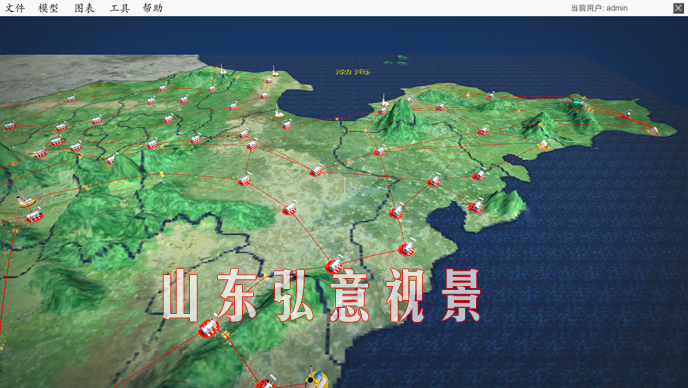
Task: Select the yellow platform icon above the leftmost station
Action: point(25,200)
